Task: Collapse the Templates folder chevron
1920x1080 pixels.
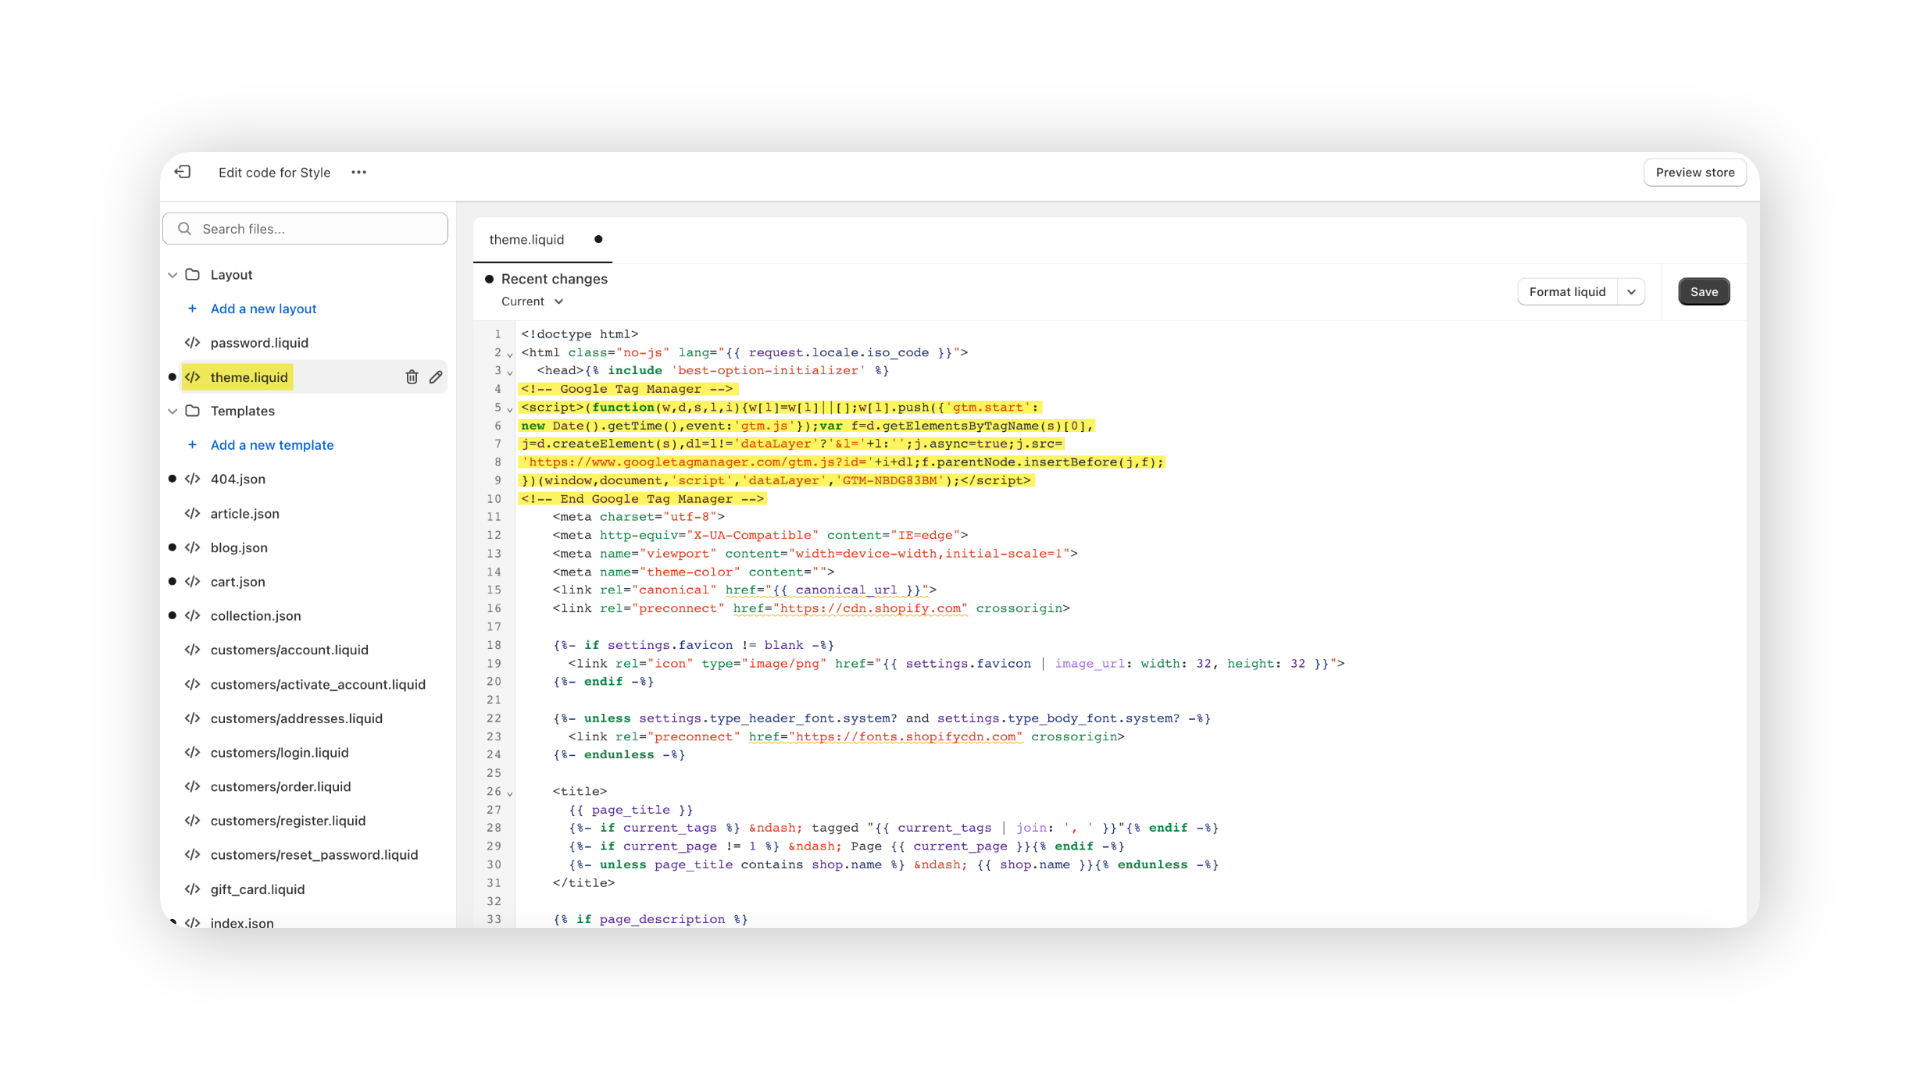Action: coord(172,411)
